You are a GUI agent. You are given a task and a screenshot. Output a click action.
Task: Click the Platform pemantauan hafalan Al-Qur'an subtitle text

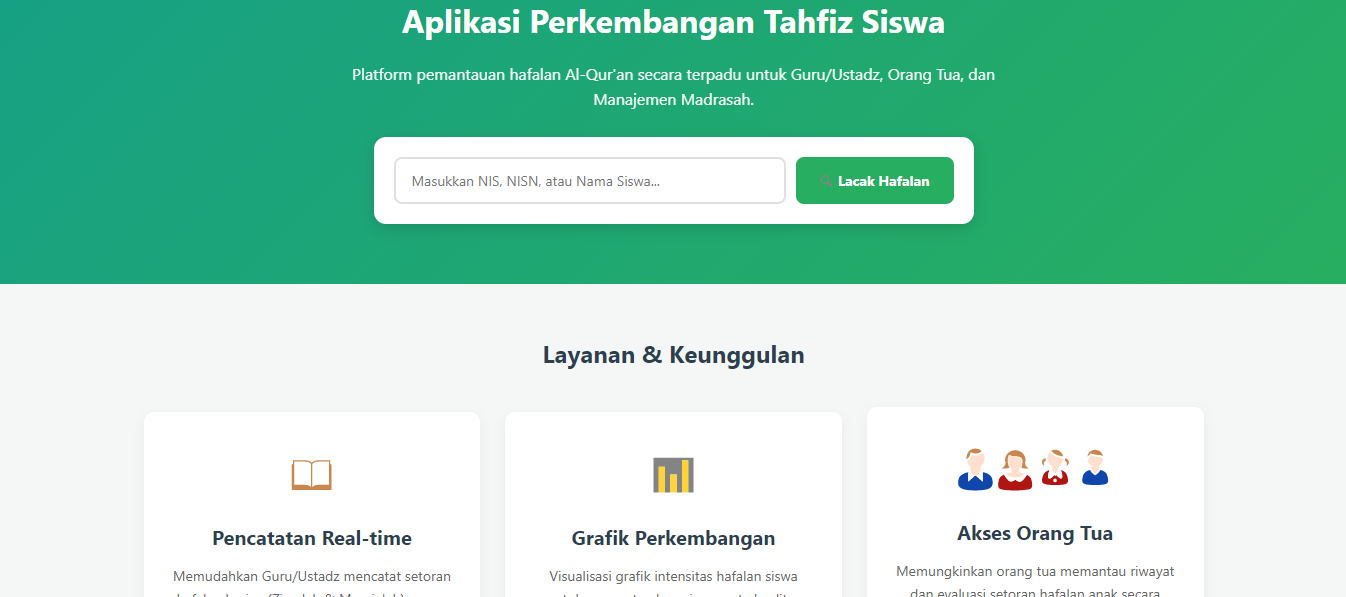coord(673,87)
